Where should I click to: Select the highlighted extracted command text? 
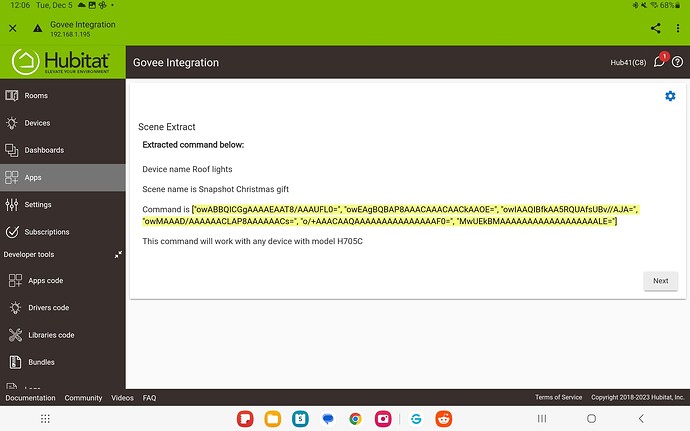pos(390,215)
